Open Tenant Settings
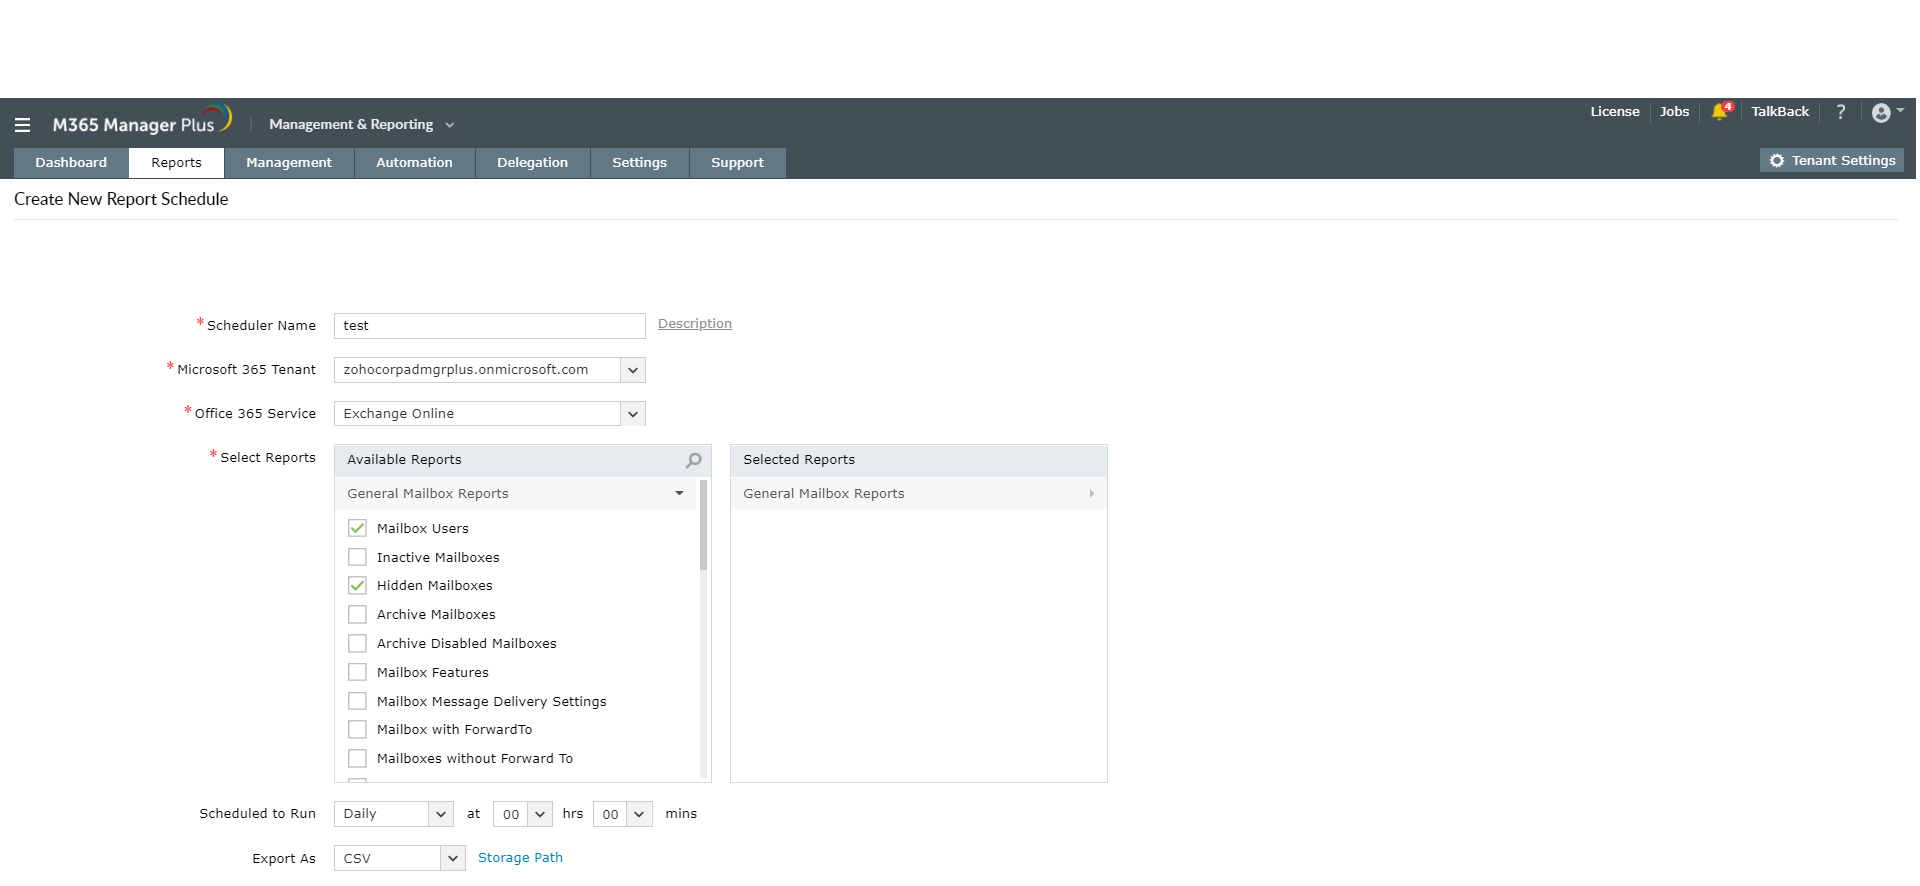1920x886 pixels. 1832,161
